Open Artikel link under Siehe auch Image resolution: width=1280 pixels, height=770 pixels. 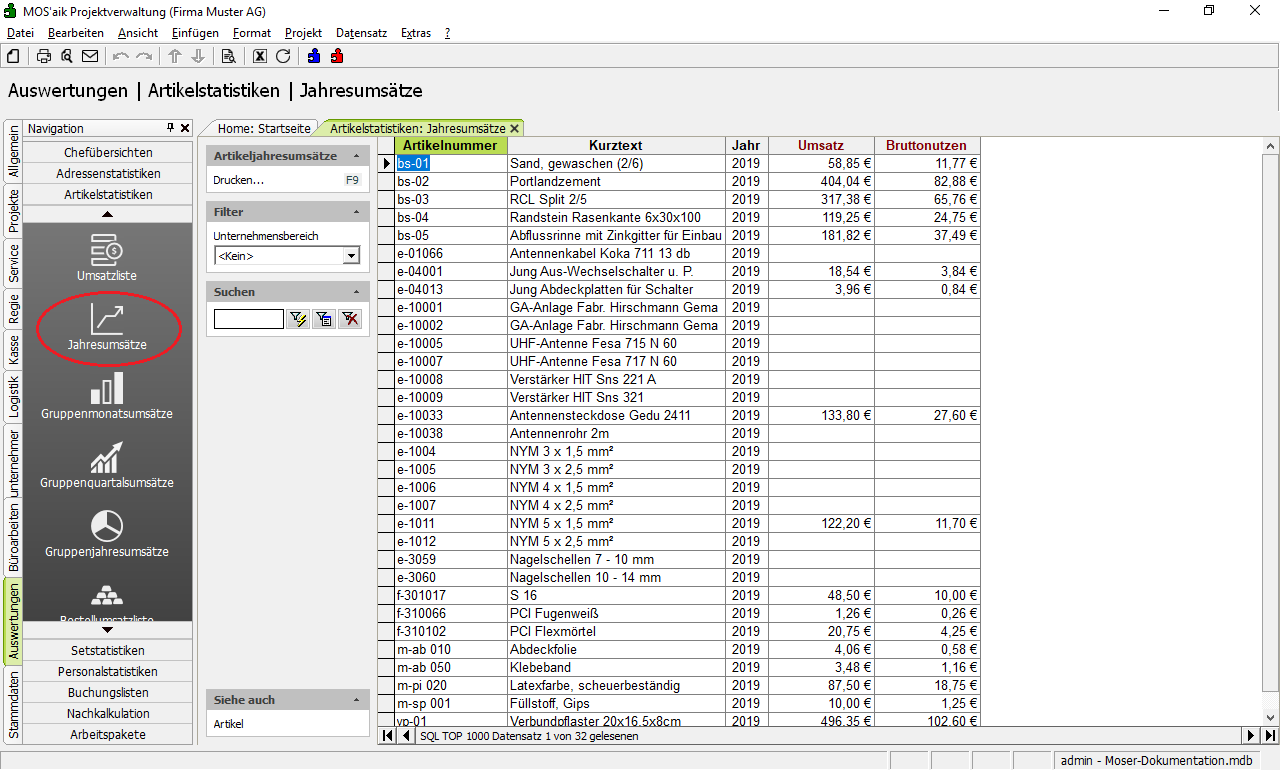pyautogui.click(x=228, y=724)
